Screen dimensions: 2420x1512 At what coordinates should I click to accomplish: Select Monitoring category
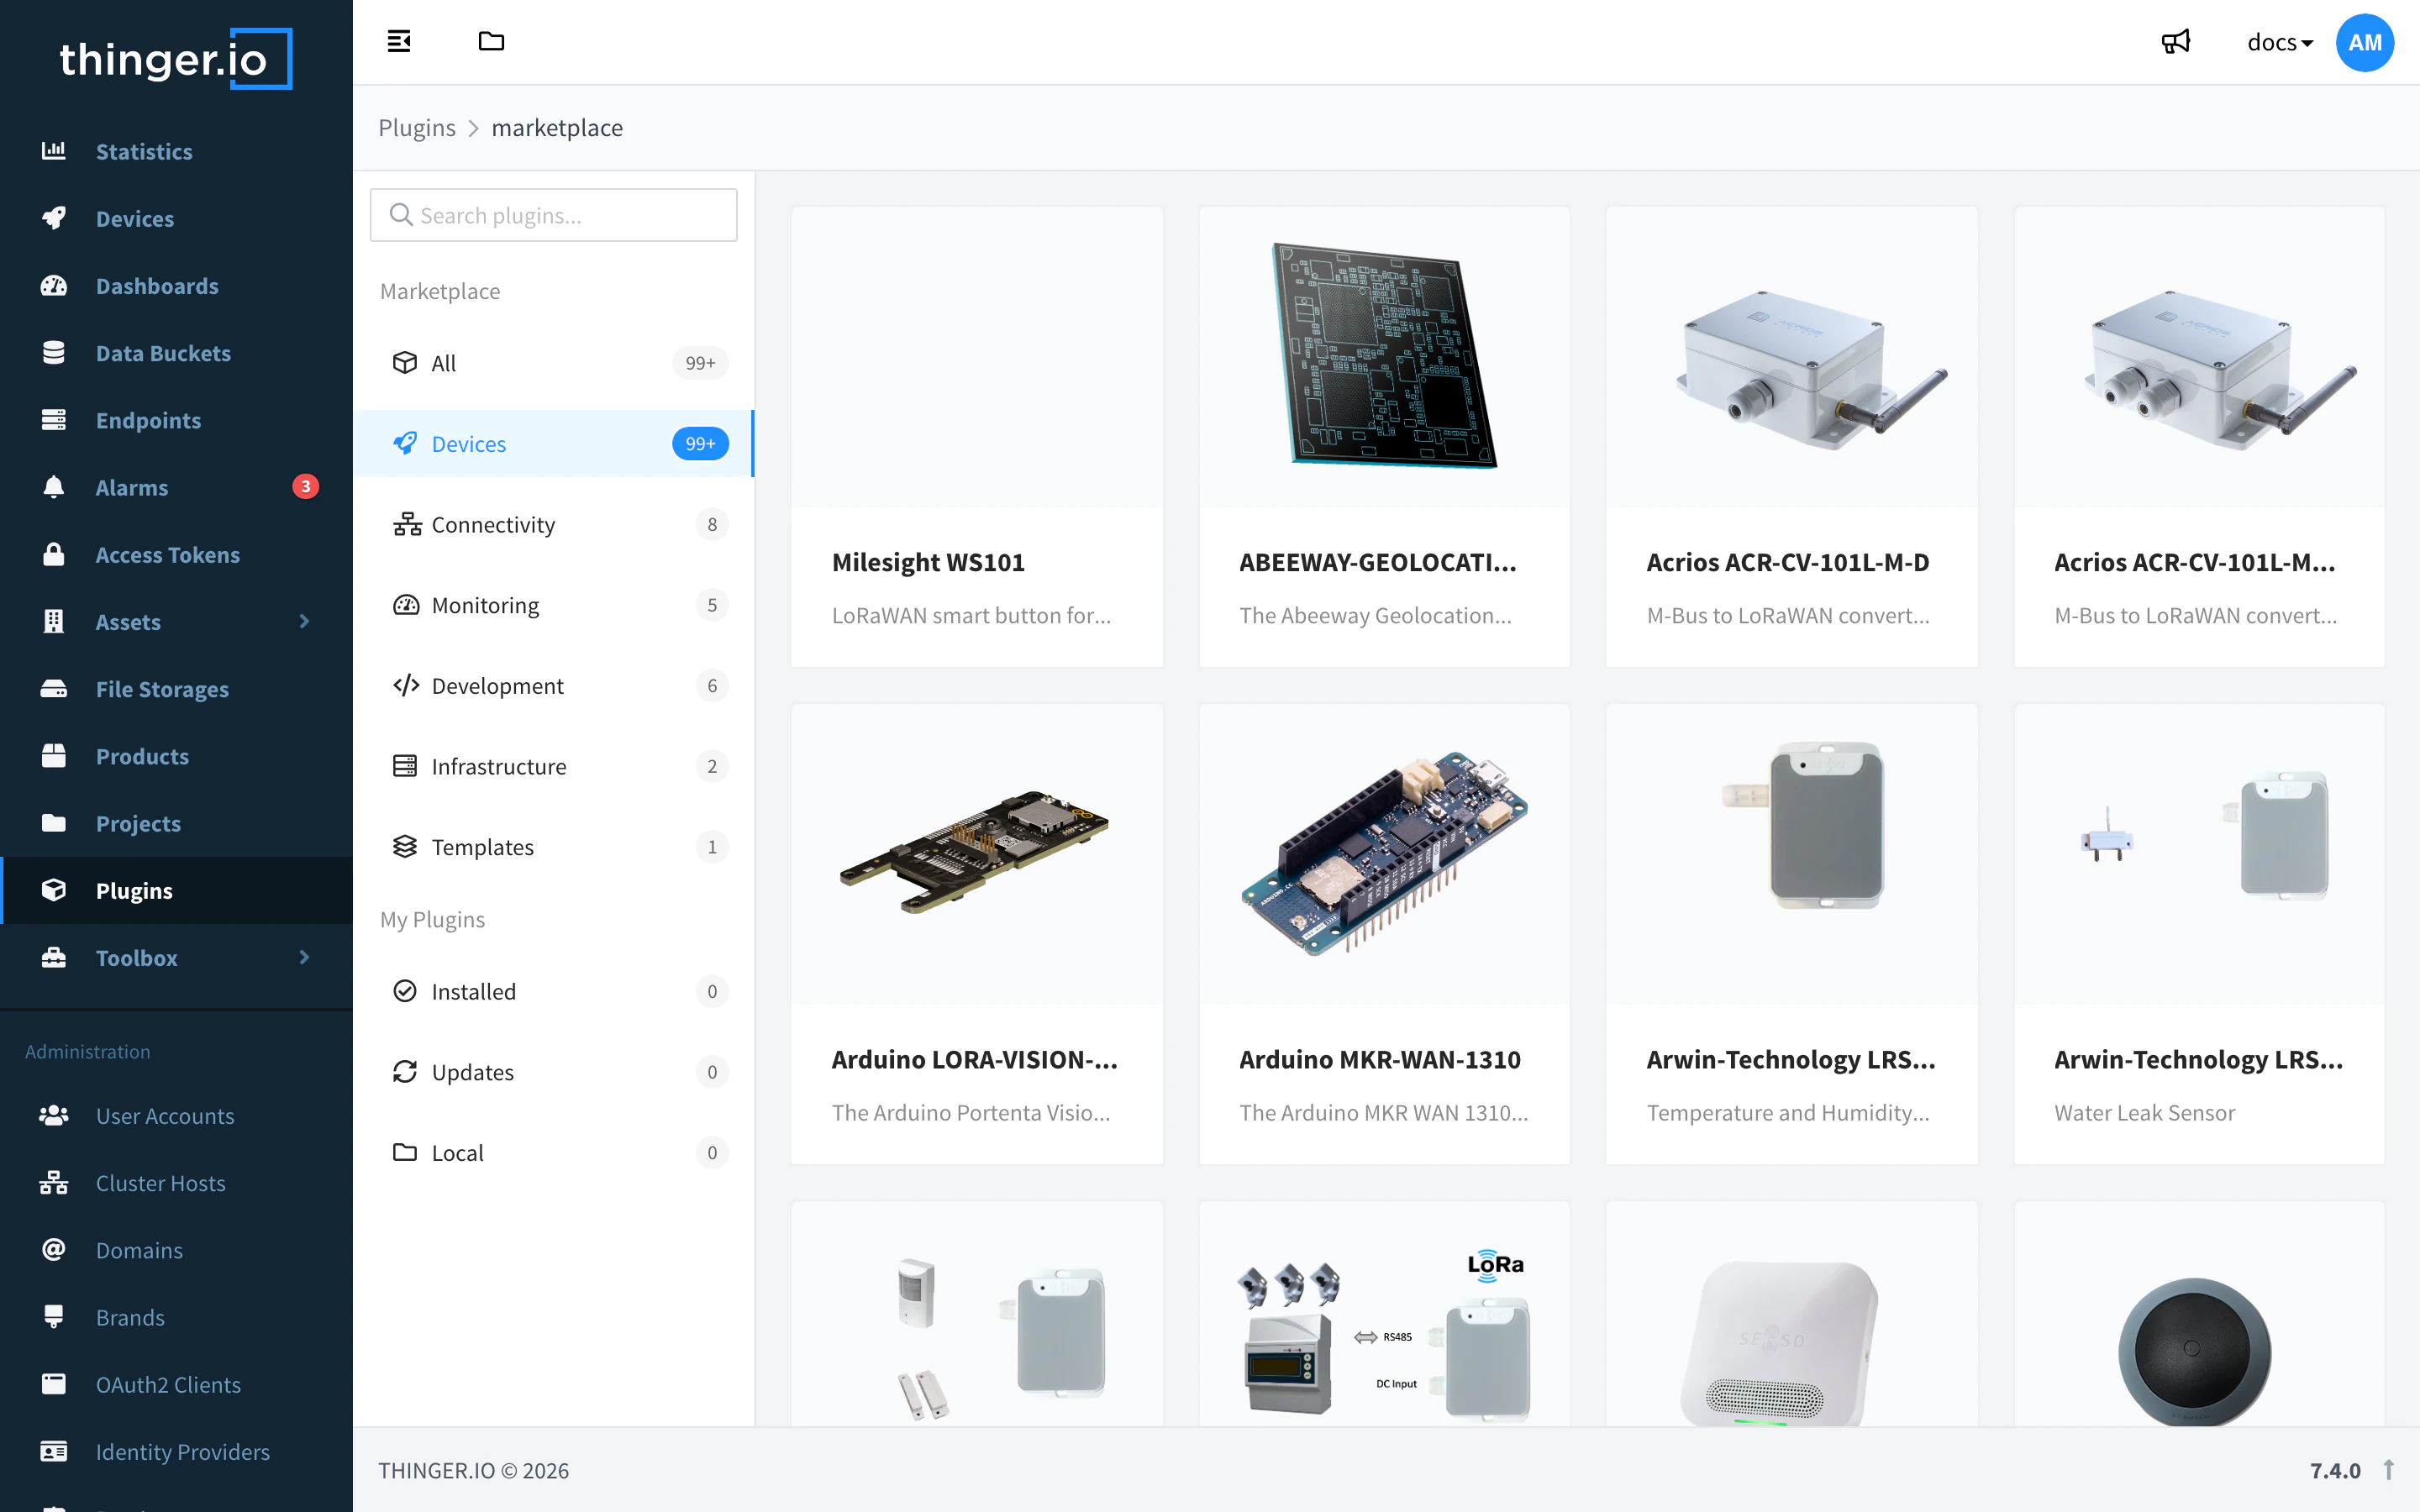click(x=554, y=605)
